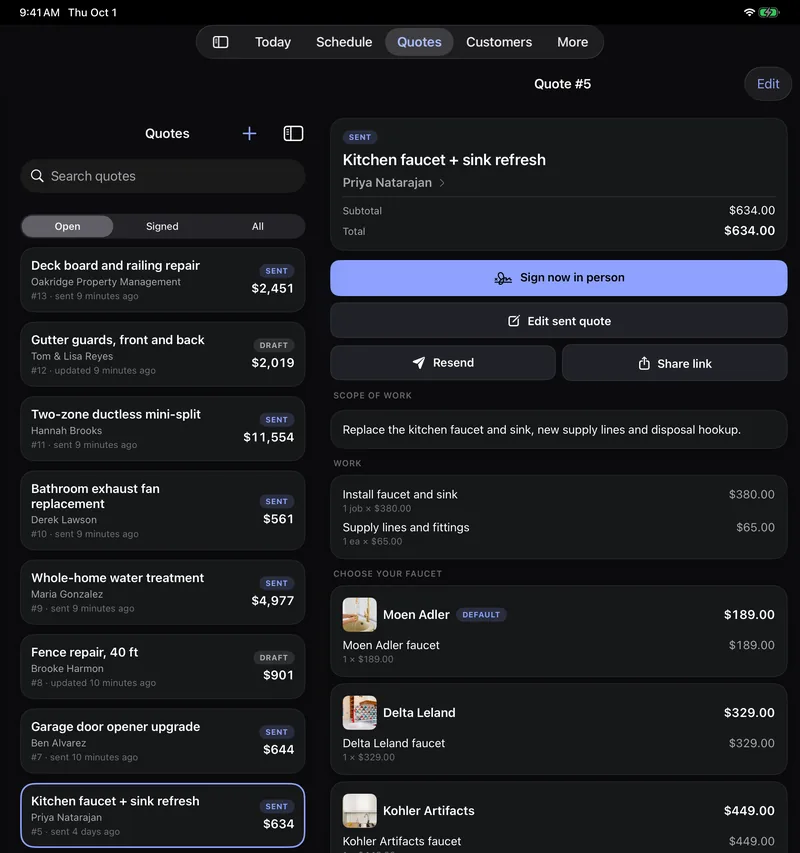Click Edit sent quote button
Screen dimensions: 800x853
tap(559, 321)
